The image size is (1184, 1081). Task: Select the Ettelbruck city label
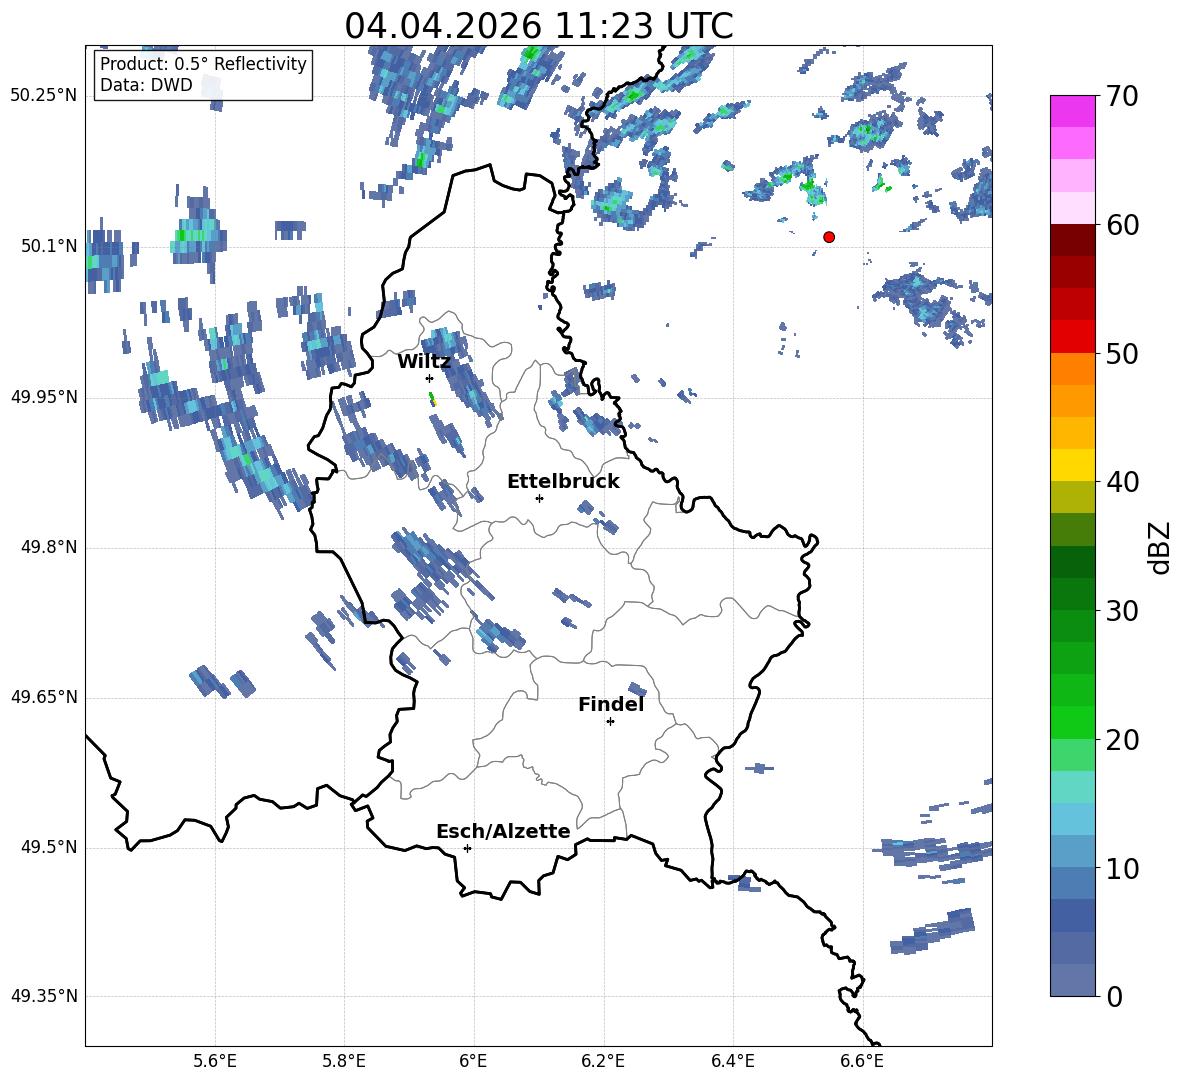[x=563, y=481]
